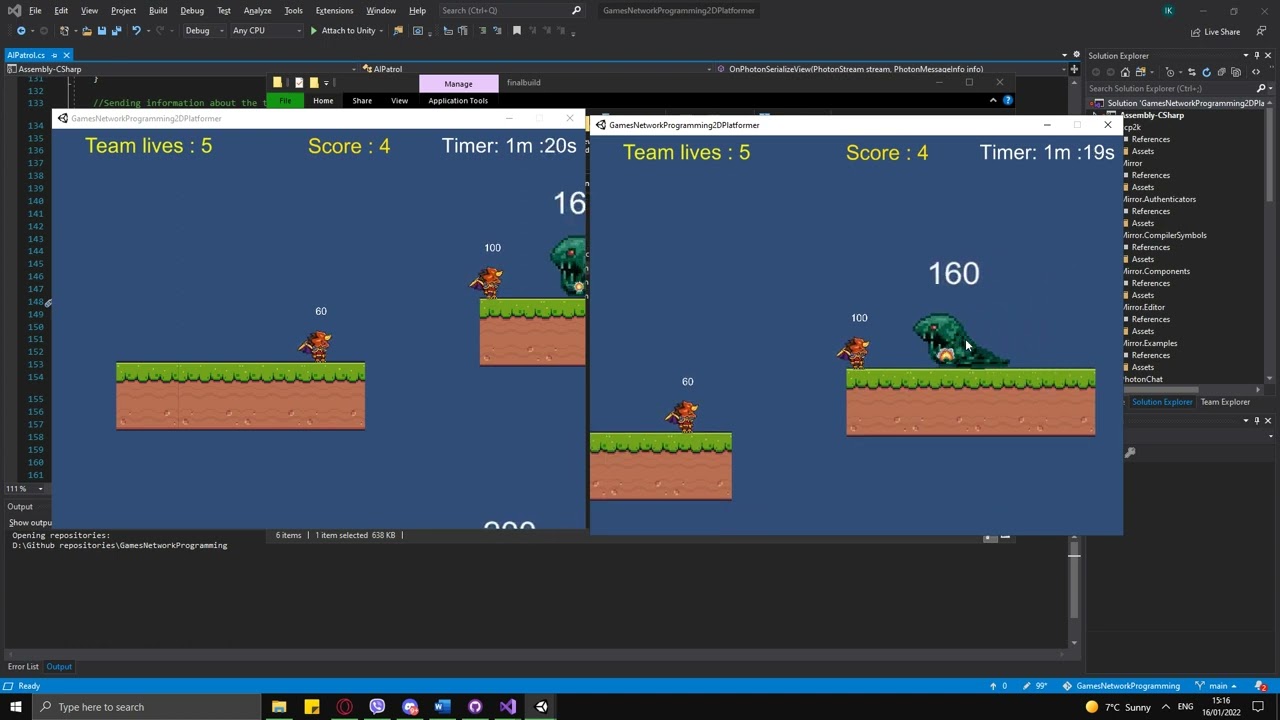Click the Windows taskbar search box
The image size is (1280, 720).
point(146,707)
